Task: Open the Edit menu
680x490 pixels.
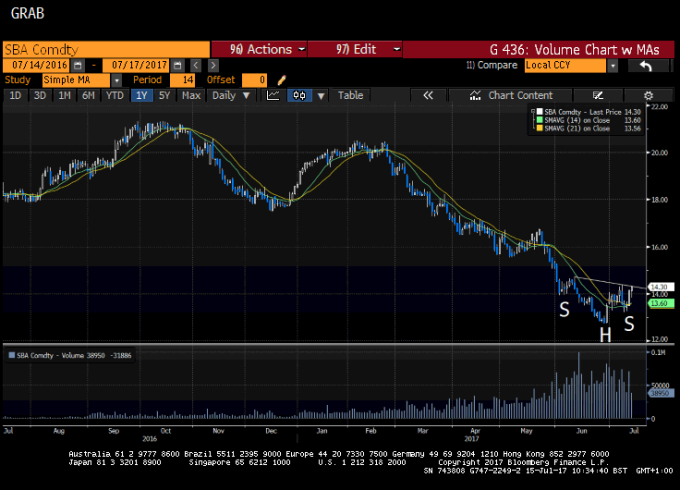Action: (x=355, y=49)
